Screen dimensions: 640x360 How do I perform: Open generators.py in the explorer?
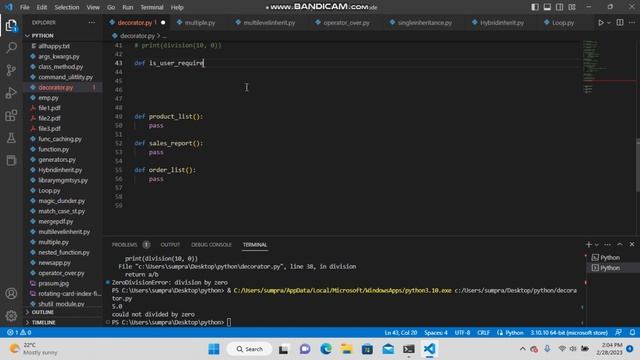pos(63,160)
